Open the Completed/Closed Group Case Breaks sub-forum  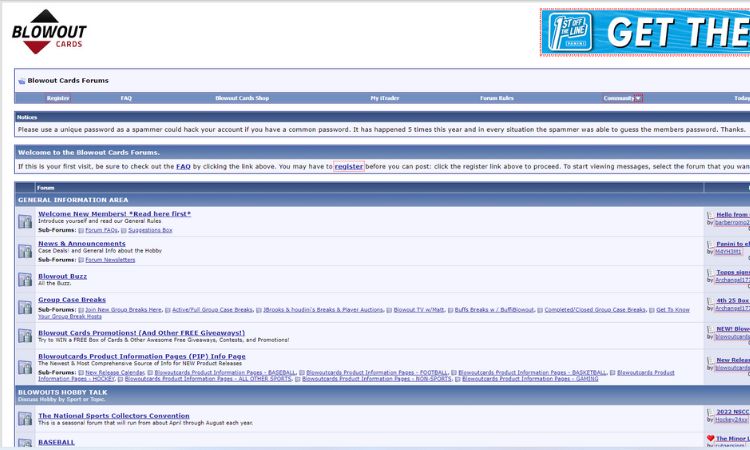pos(595,310)
